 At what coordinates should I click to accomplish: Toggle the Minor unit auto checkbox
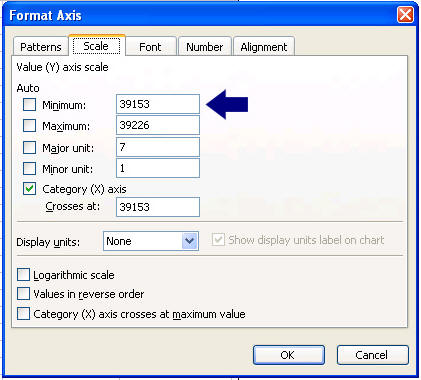[x=29, y=168]
